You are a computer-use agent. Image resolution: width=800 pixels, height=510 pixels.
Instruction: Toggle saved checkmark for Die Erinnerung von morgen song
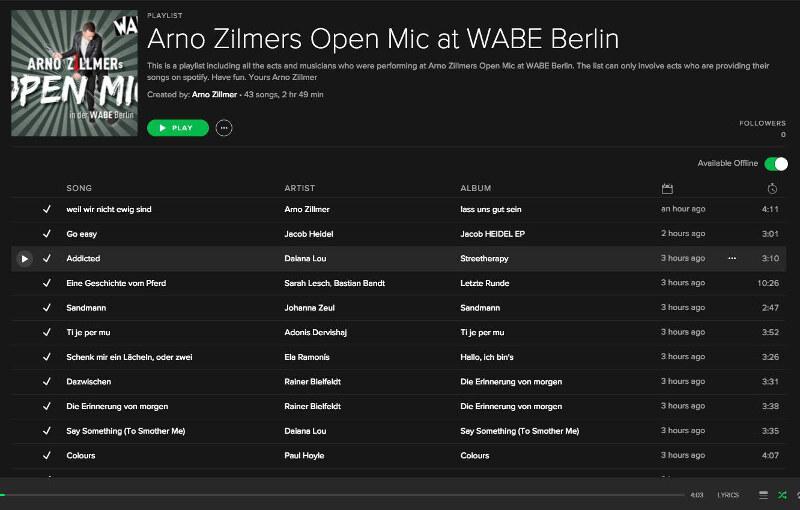coord(46,406)
